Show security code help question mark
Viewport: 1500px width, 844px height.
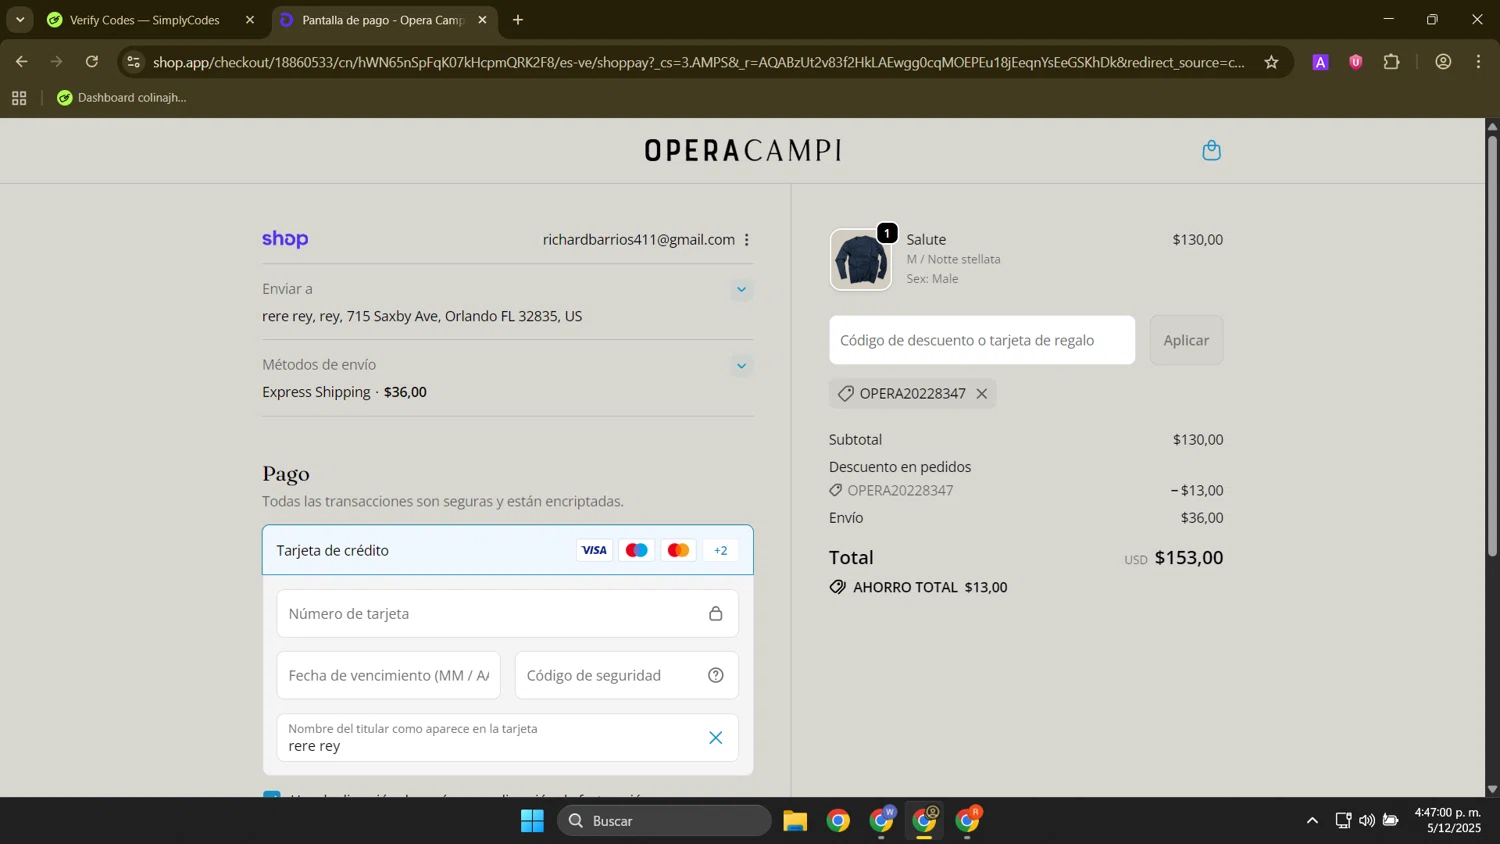coord(716,676)
